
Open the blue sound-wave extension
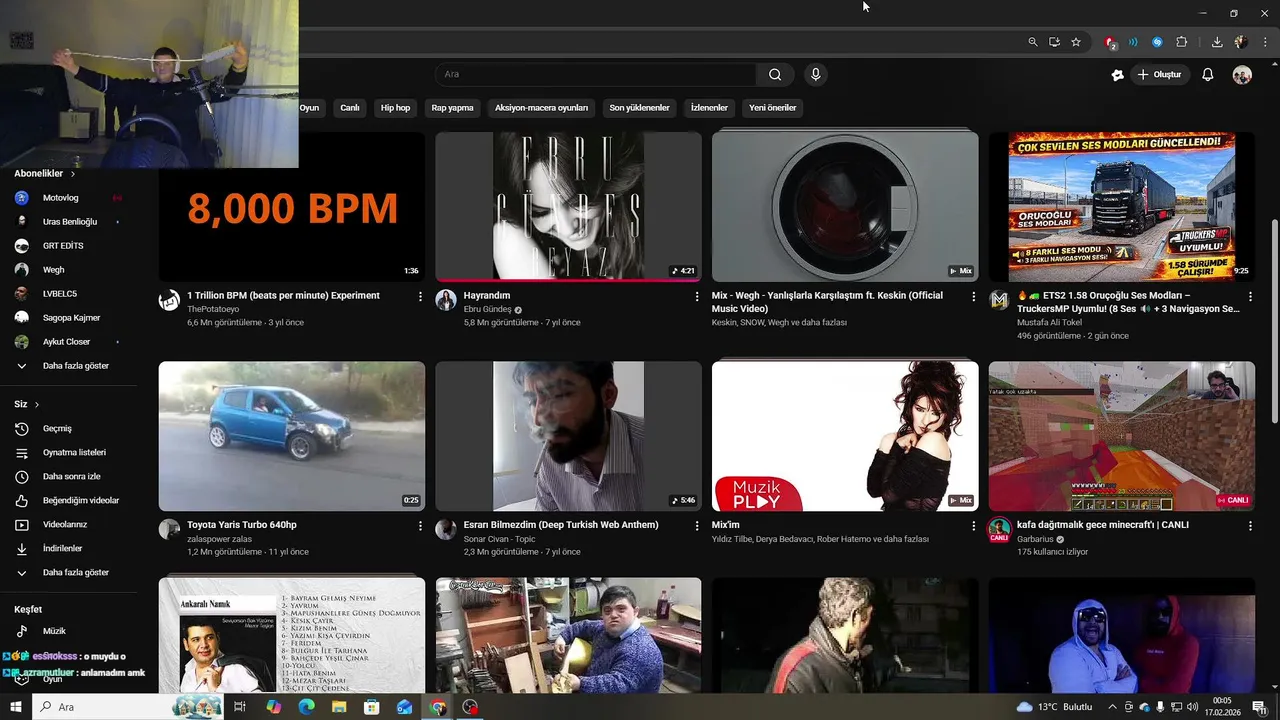pyautogui.click(x=1133, y=42)
